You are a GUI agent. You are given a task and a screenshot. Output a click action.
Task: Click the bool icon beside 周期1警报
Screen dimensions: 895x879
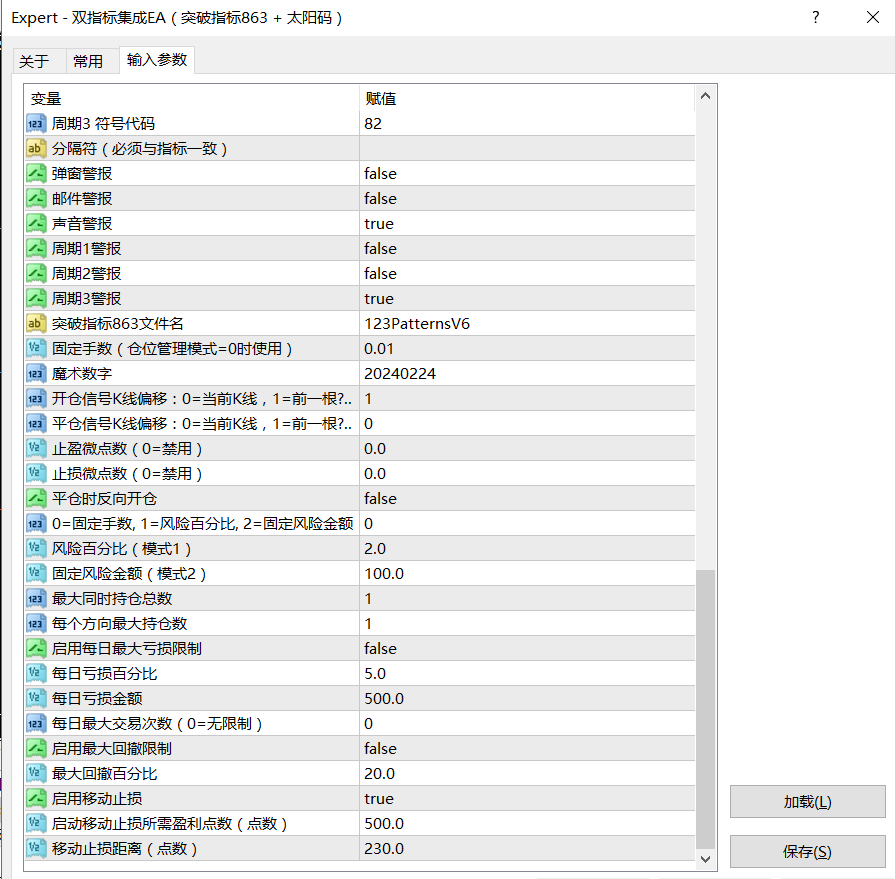click(x=35, y=249)
